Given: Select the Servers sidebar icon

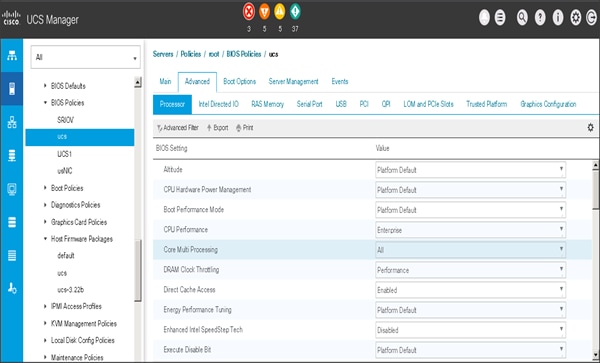Looking at the screenshot, I should 12,89.
